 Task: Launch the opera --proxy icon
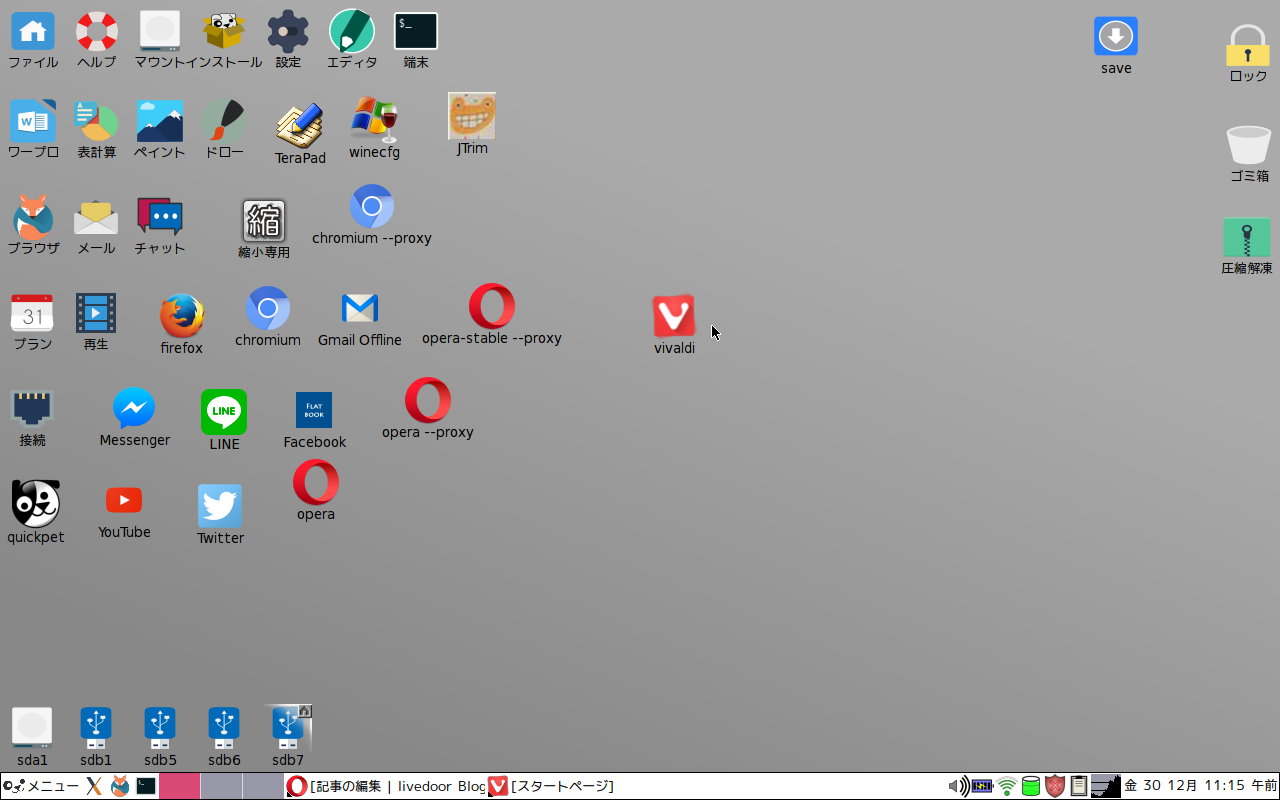[428, 400]
